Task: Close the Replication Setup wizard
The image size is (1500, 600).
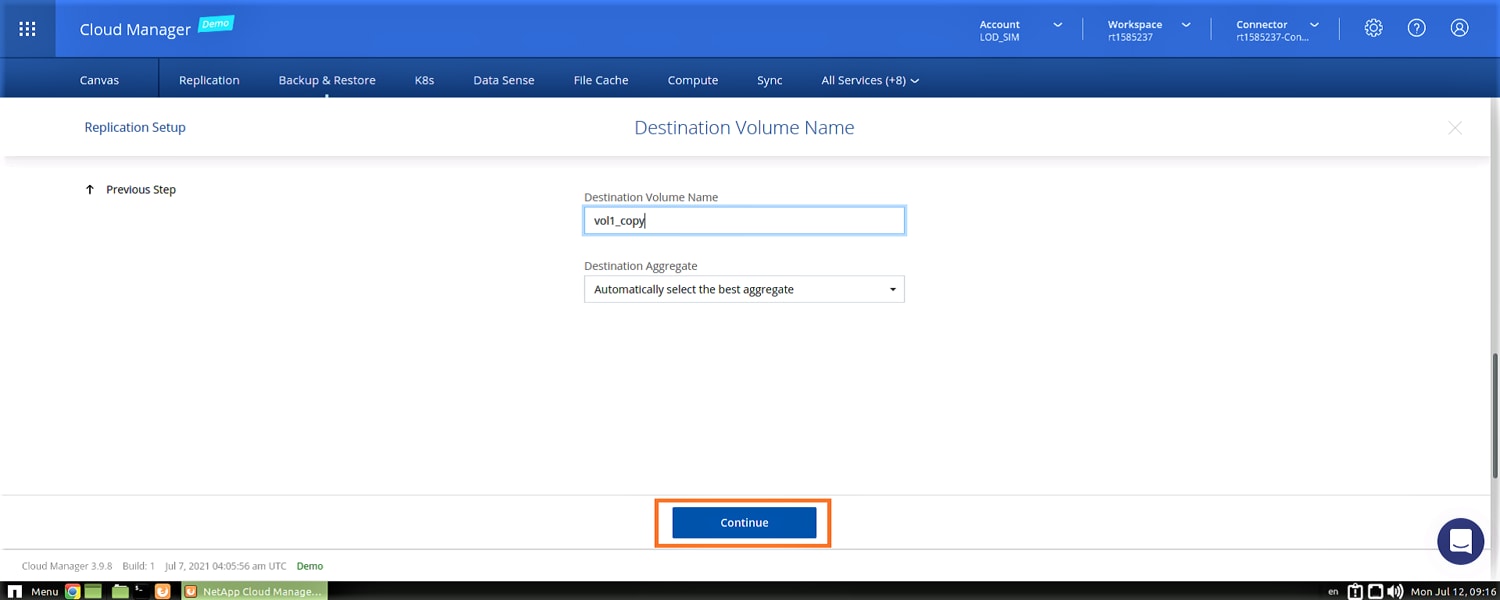Action: coord(1455,128)
